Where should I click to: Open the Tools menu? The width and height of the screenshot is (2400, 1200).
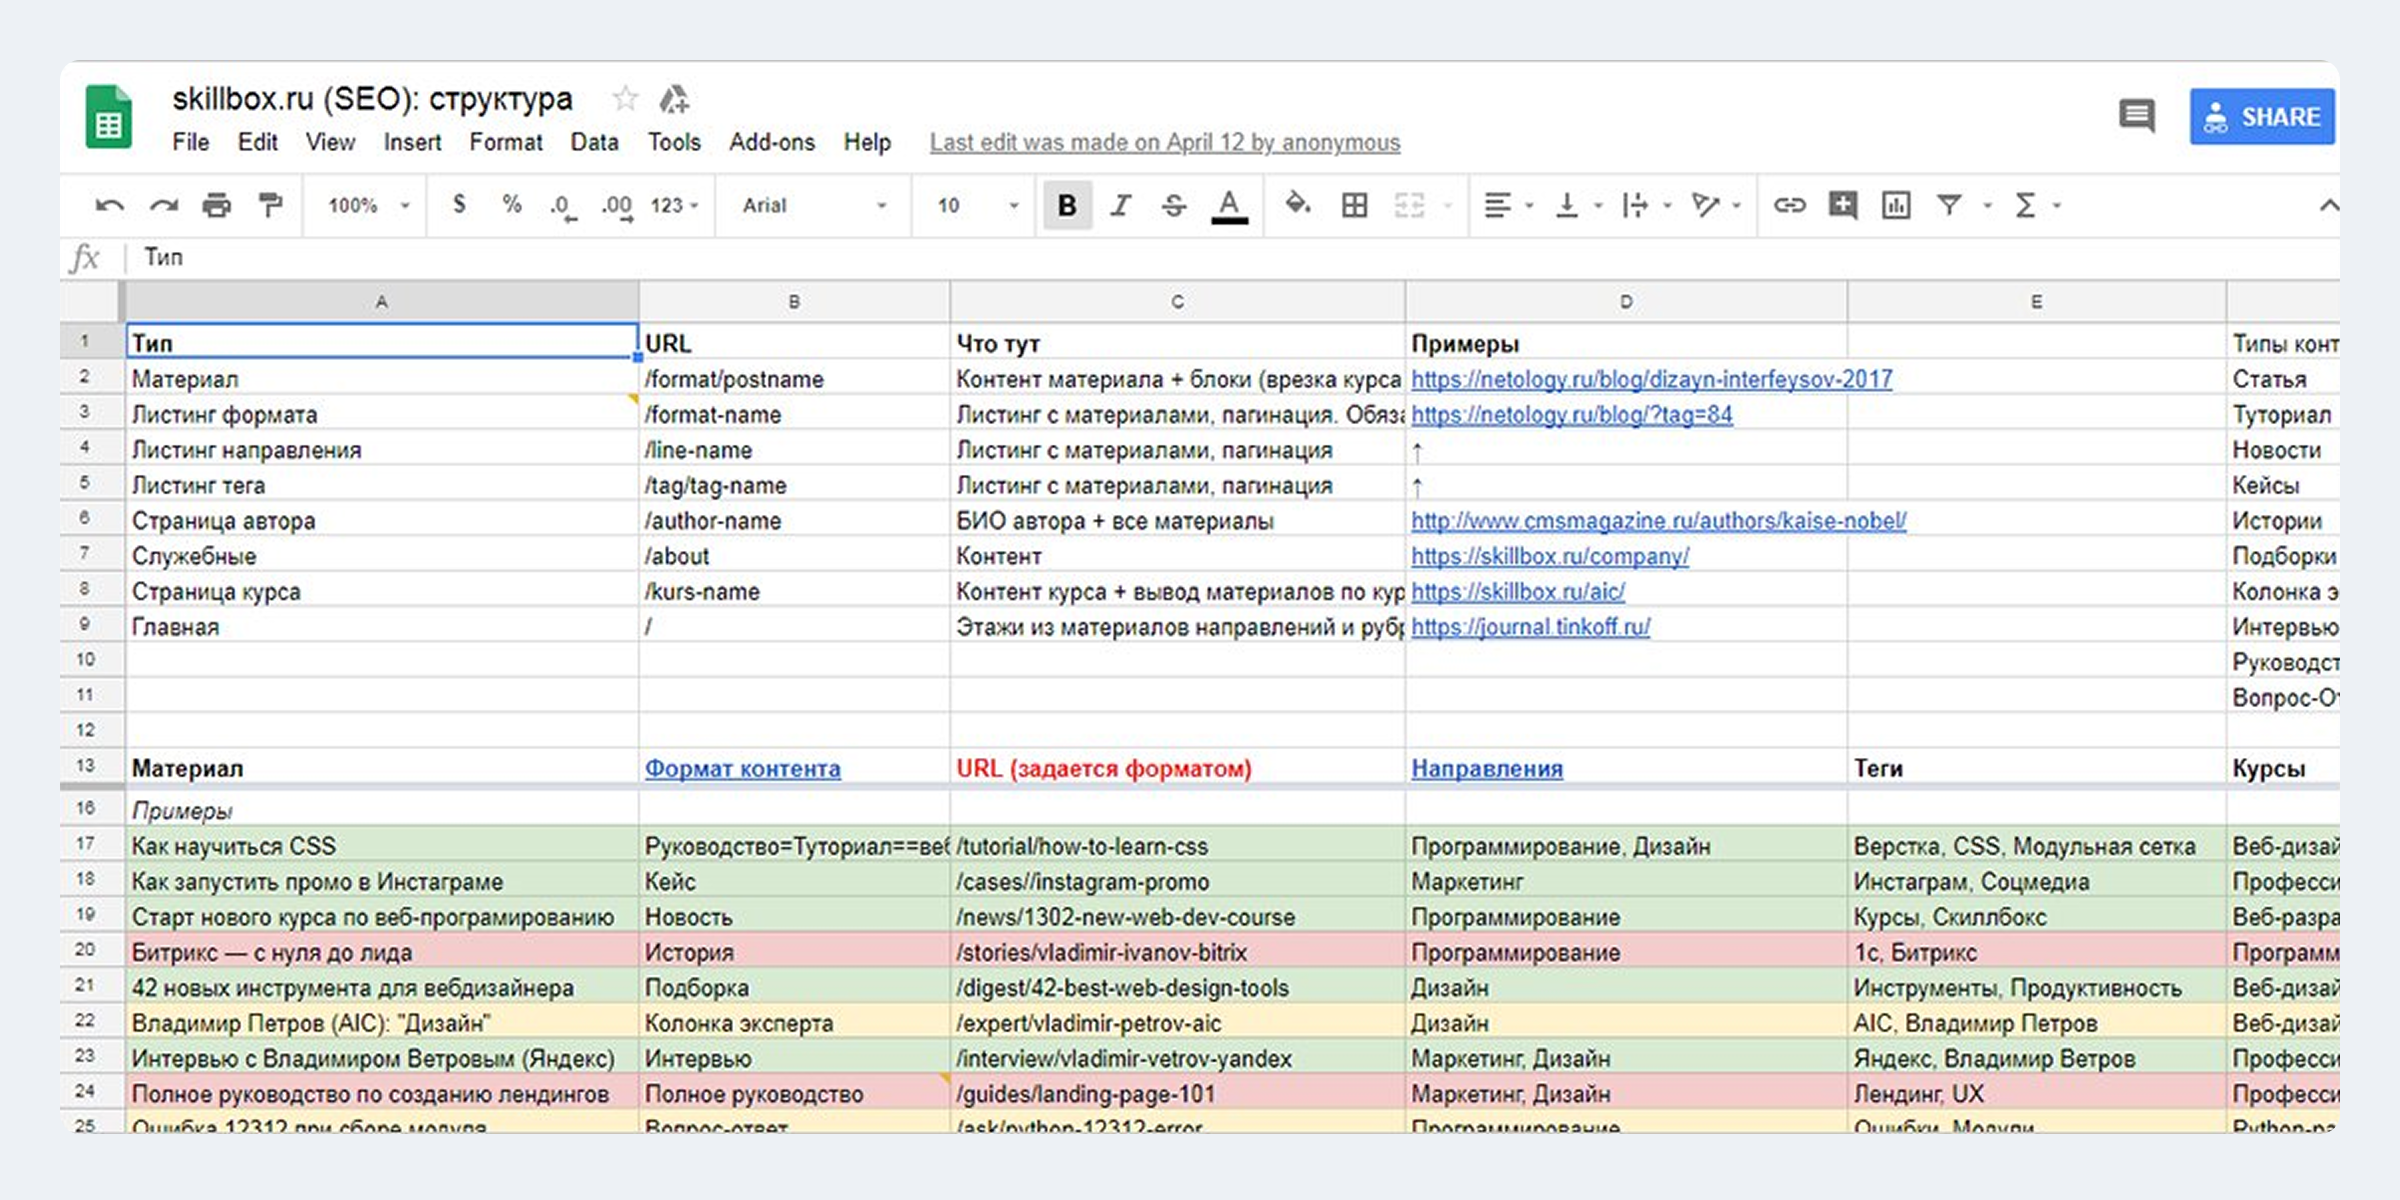click(674, 143)
